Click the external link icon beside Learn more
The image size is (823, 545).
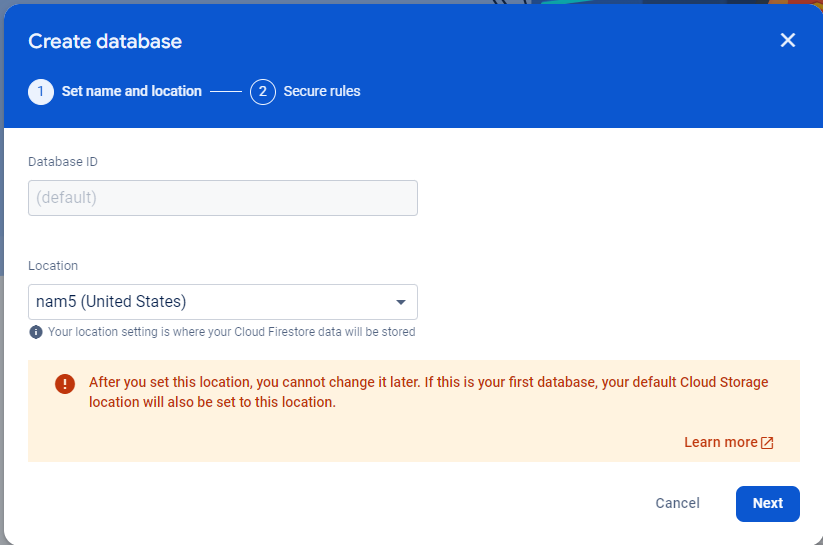767,442
